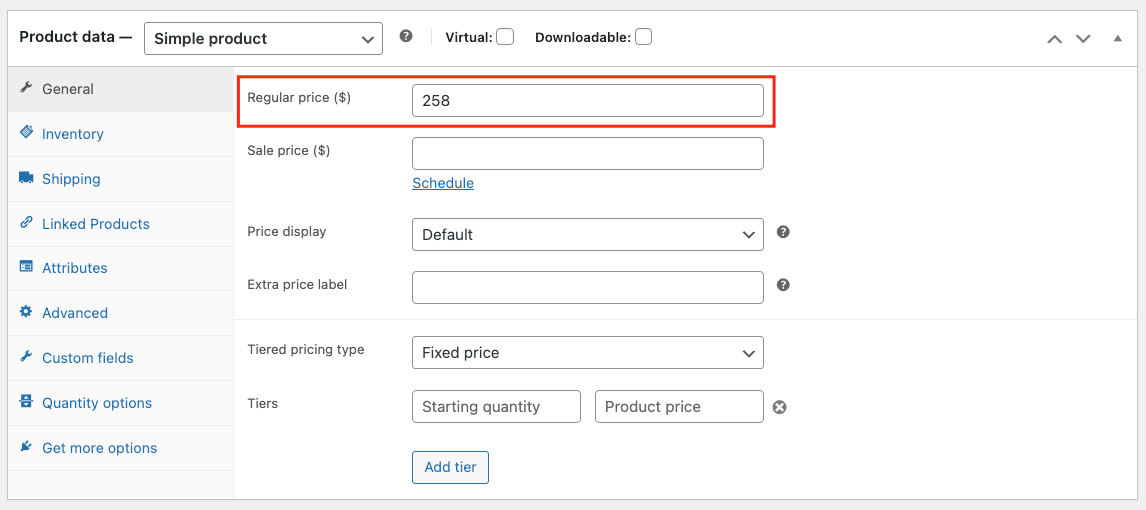
Task: Move Product data panel down
Action: [1083, 39]
